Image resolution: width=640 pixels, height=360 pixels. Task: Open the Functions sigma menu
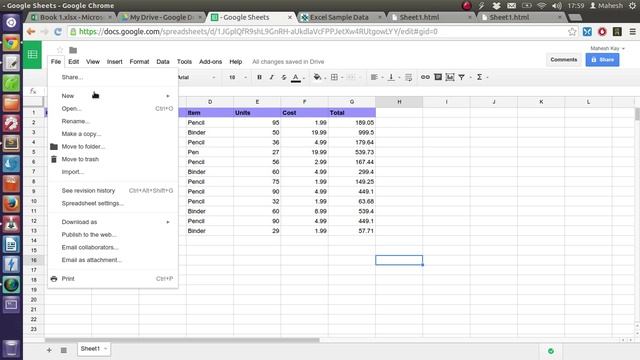tap(480, 77)
